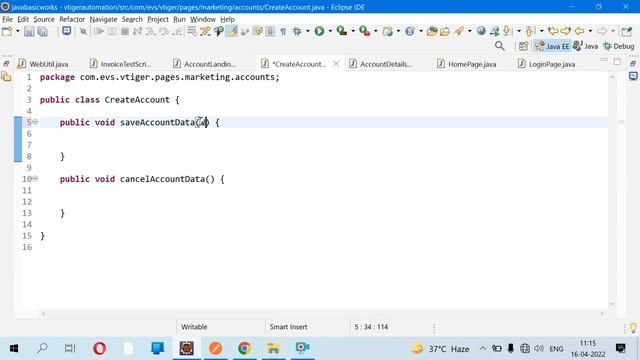Open the Debug configurations dropdown arrow
Image resolution: width=640 pixels, height=360 pixels.
(308, 31)
